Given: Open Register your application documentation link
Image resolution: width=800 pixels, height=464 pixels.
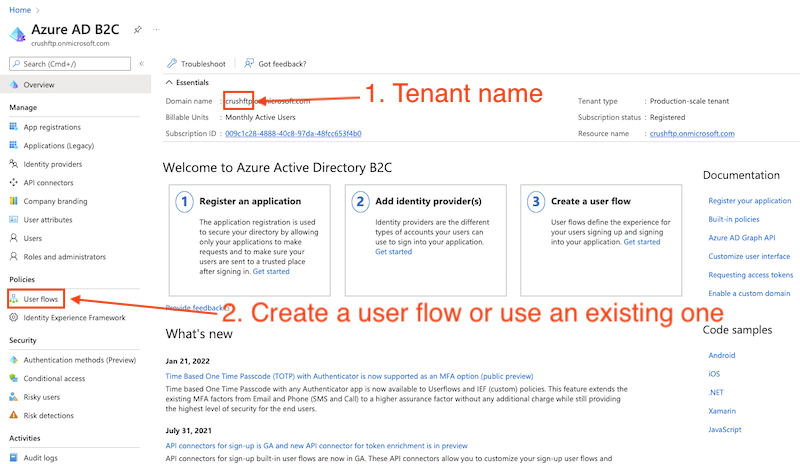Looking at the screenshot, I should (x=749, y=201).
